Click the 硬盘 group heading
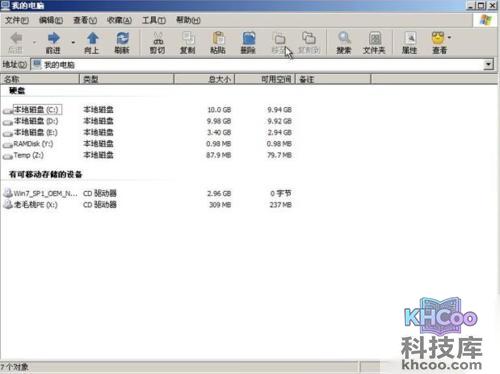Viewport: 500px width, 374px height. 17,90
